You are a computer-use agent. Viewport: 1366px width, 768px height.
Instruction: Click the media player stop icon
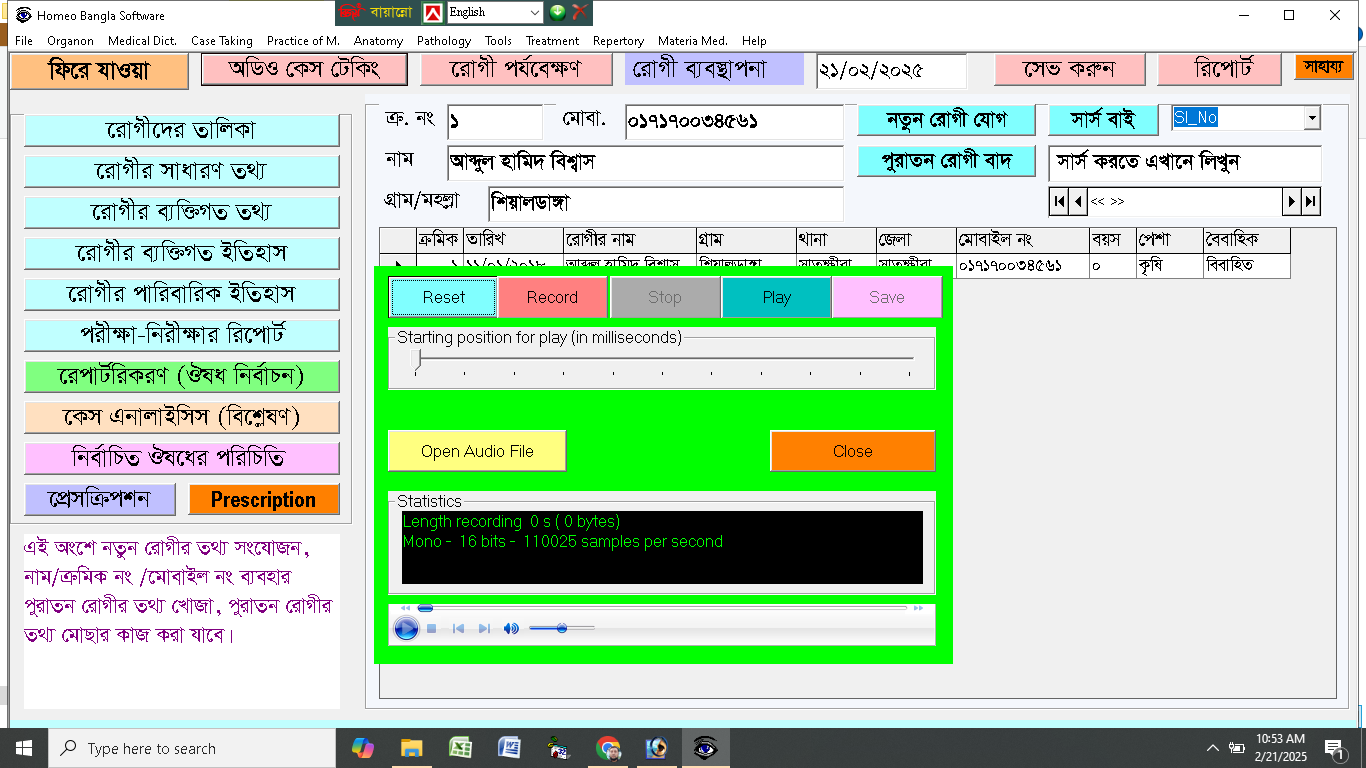pos(432,629)
